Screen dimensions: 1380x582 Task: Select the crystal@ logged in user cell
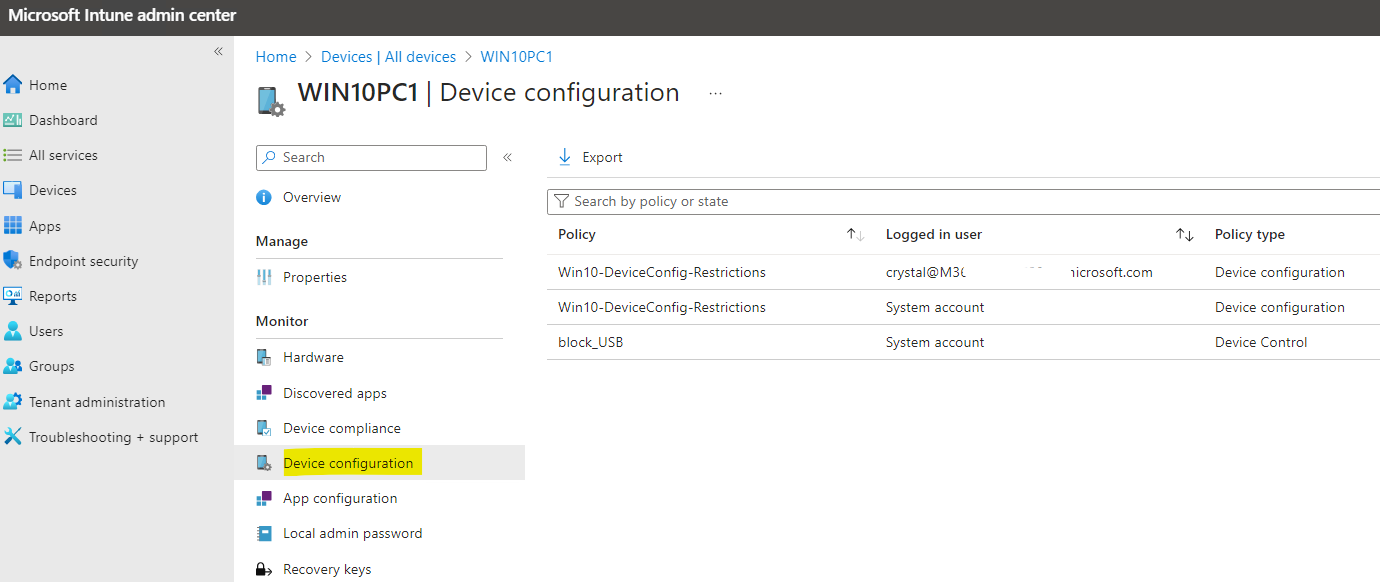pyautogui.click(x=1019, y=272)
